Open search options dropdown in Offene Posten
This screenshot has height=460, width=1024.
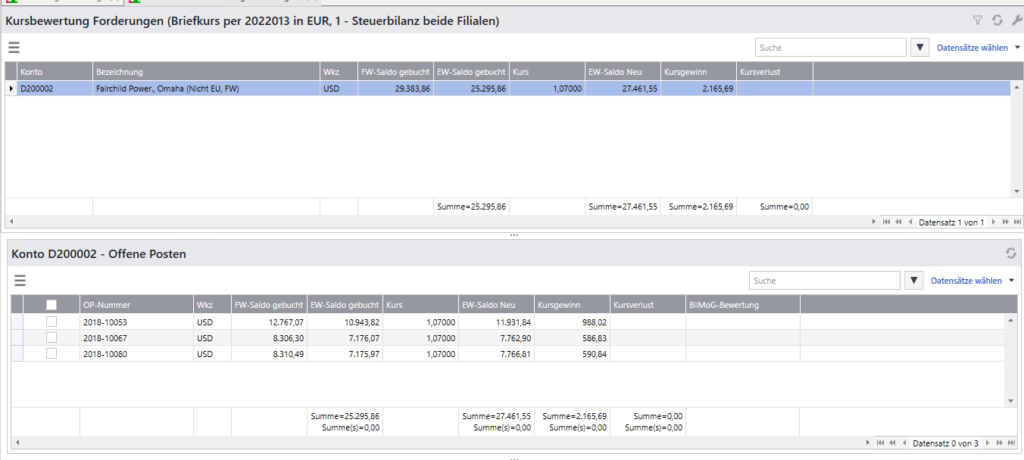click(914, 281)
